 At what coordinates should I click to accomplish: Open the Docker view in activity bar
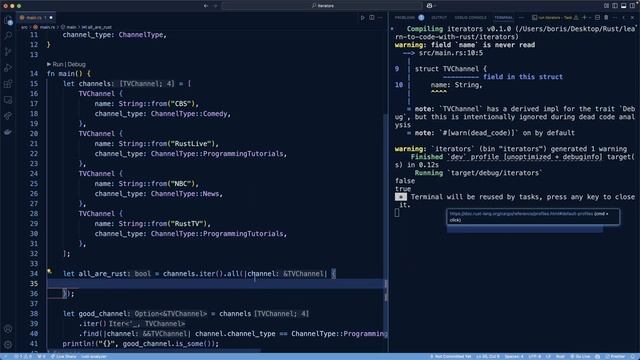coord(8,132)
